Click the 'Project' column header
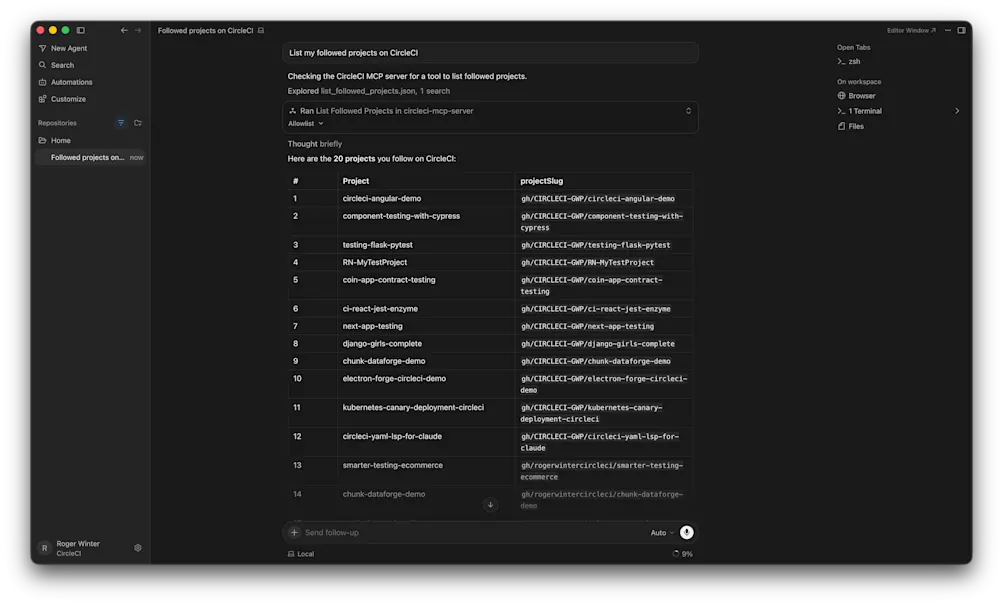 tap(356, 181)
